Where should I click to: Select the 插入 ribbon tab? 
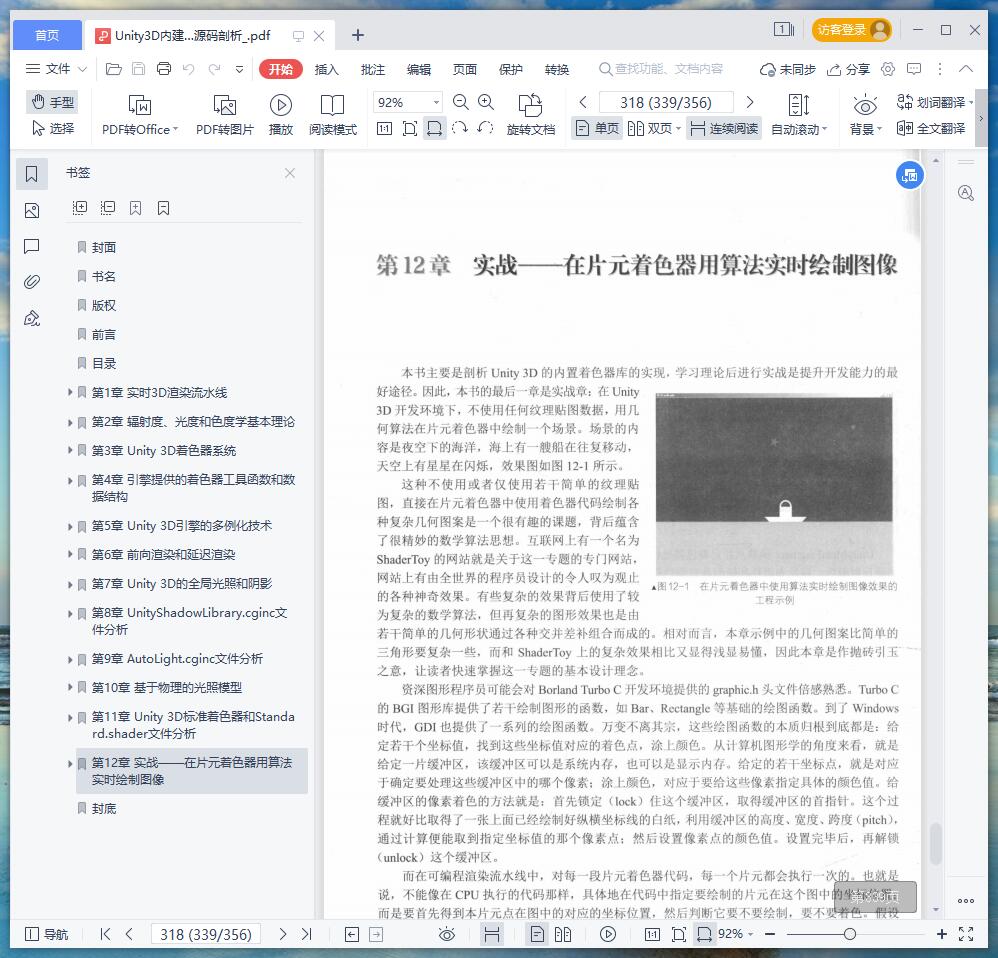(327, 69)
